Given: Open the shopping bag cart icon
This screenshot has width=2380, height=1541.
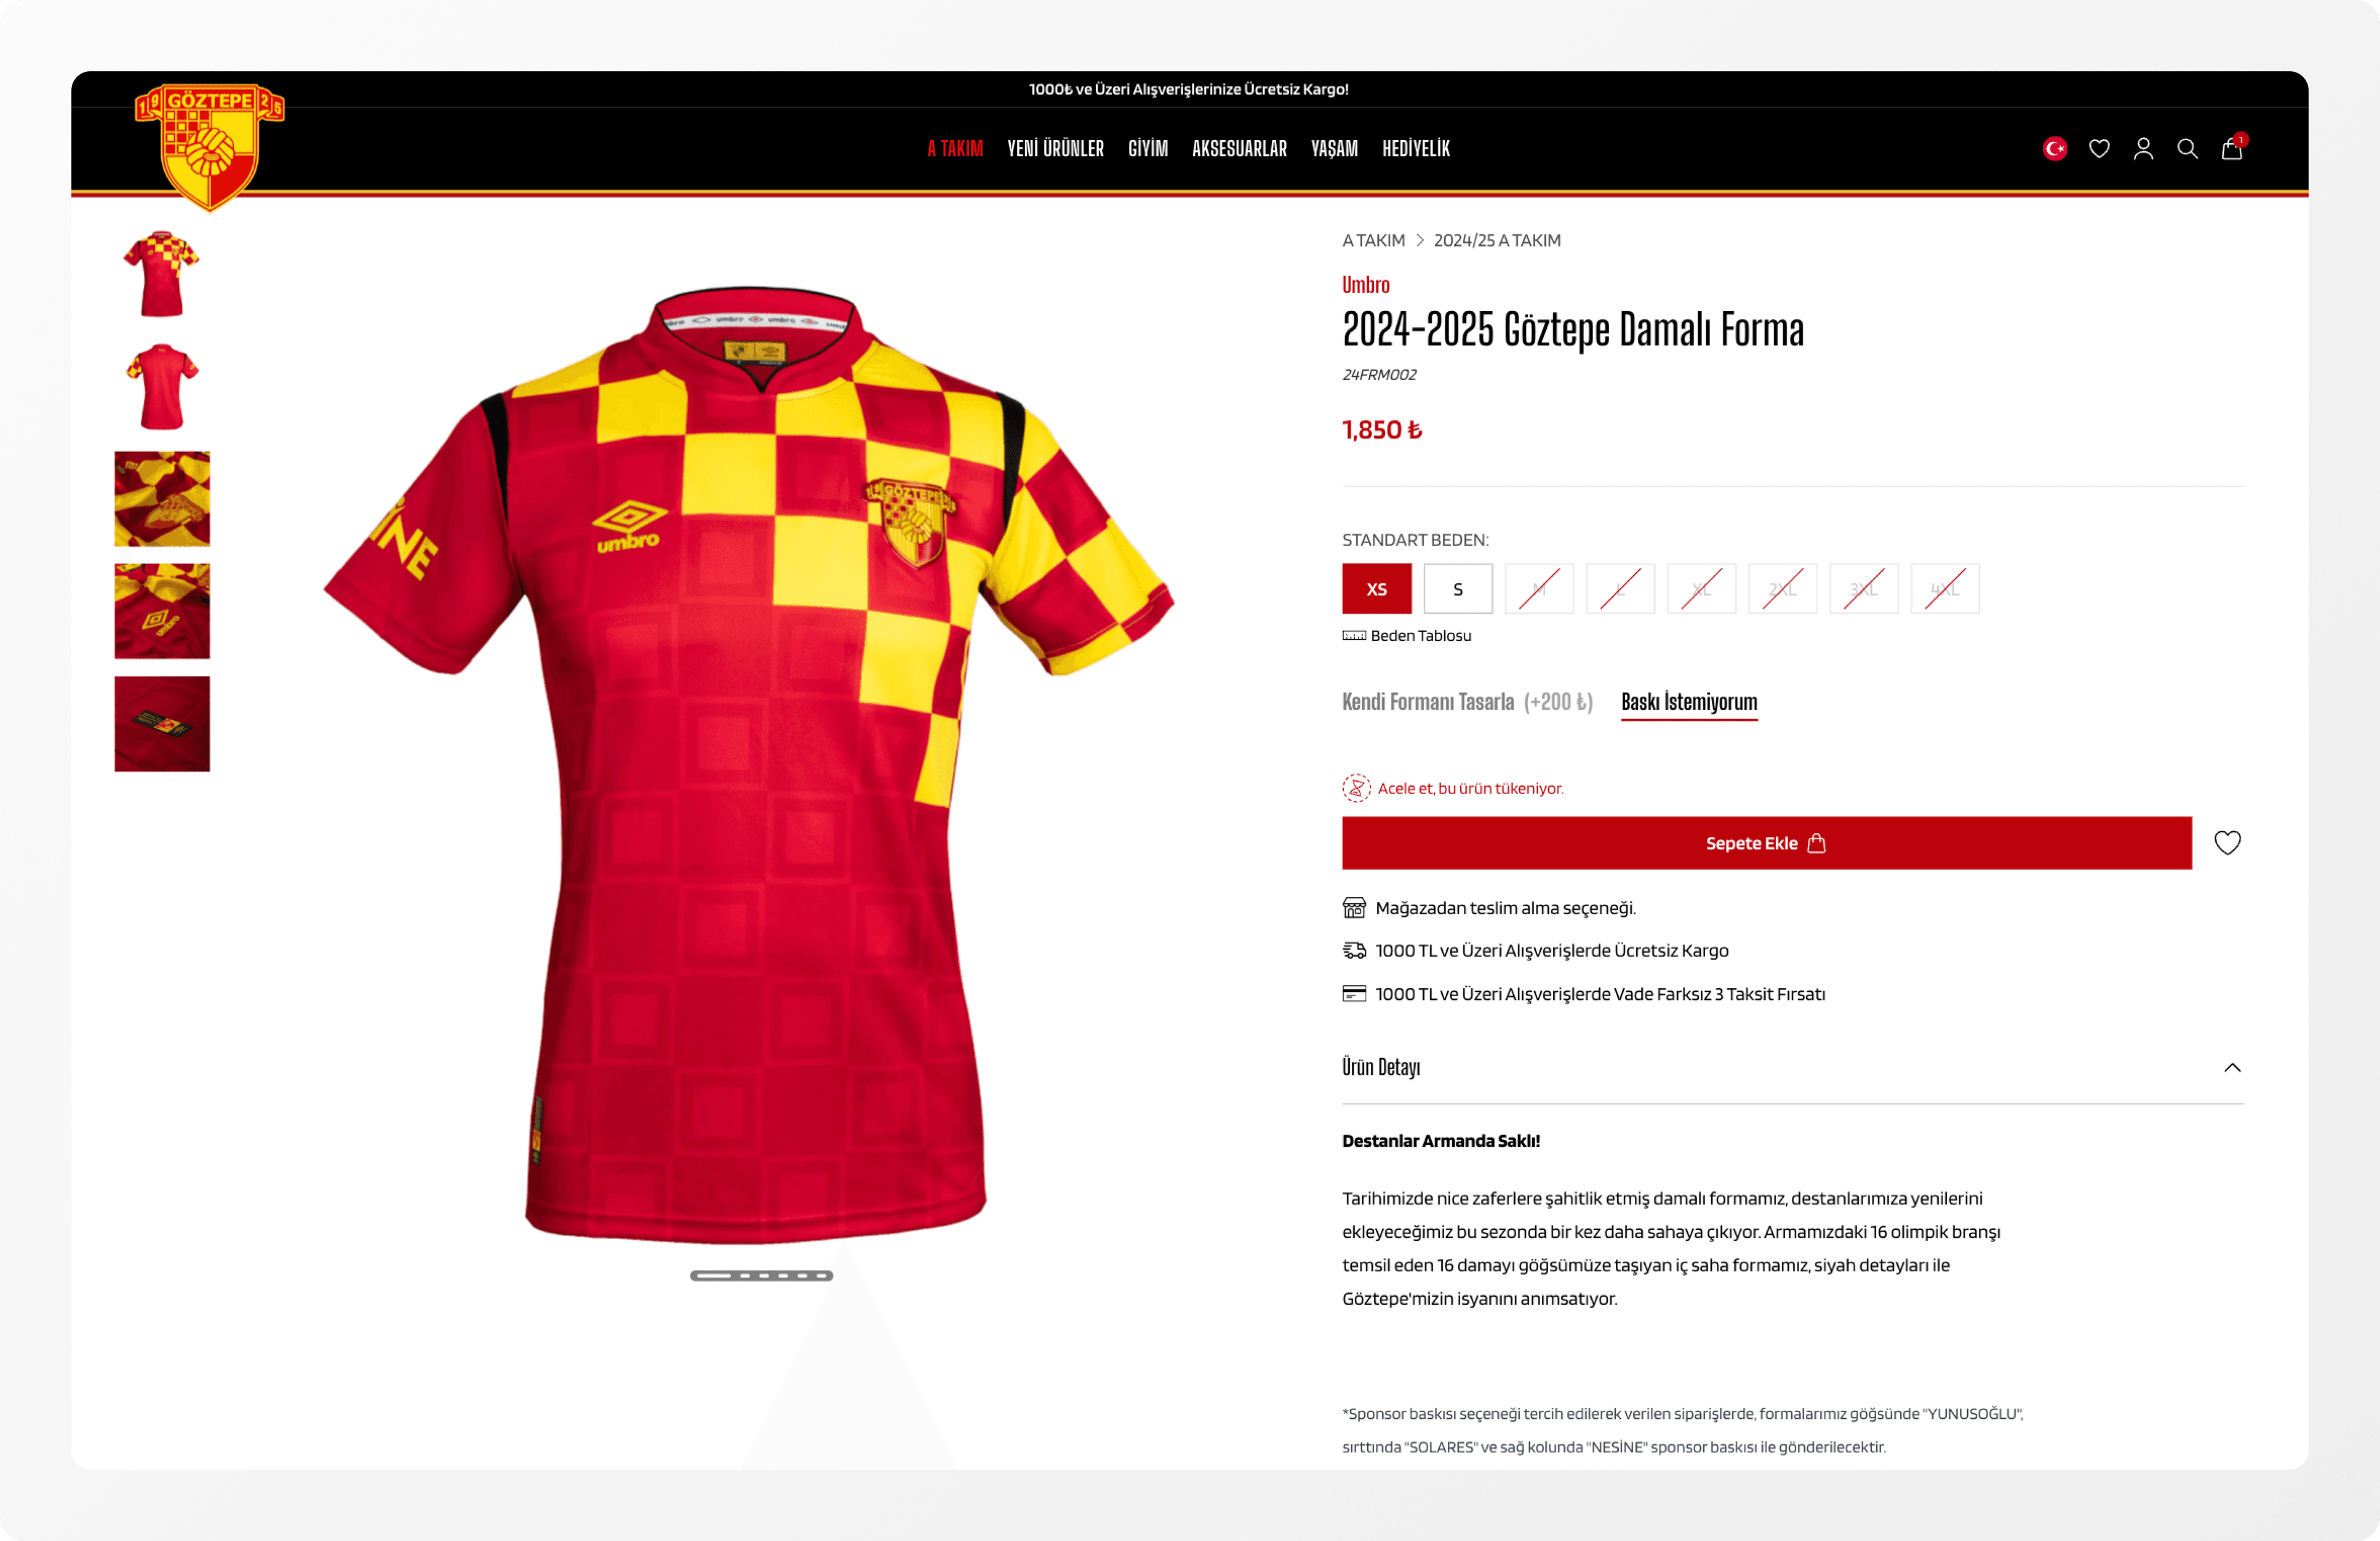Looking at the screenshot, I should pos(2232,148).
